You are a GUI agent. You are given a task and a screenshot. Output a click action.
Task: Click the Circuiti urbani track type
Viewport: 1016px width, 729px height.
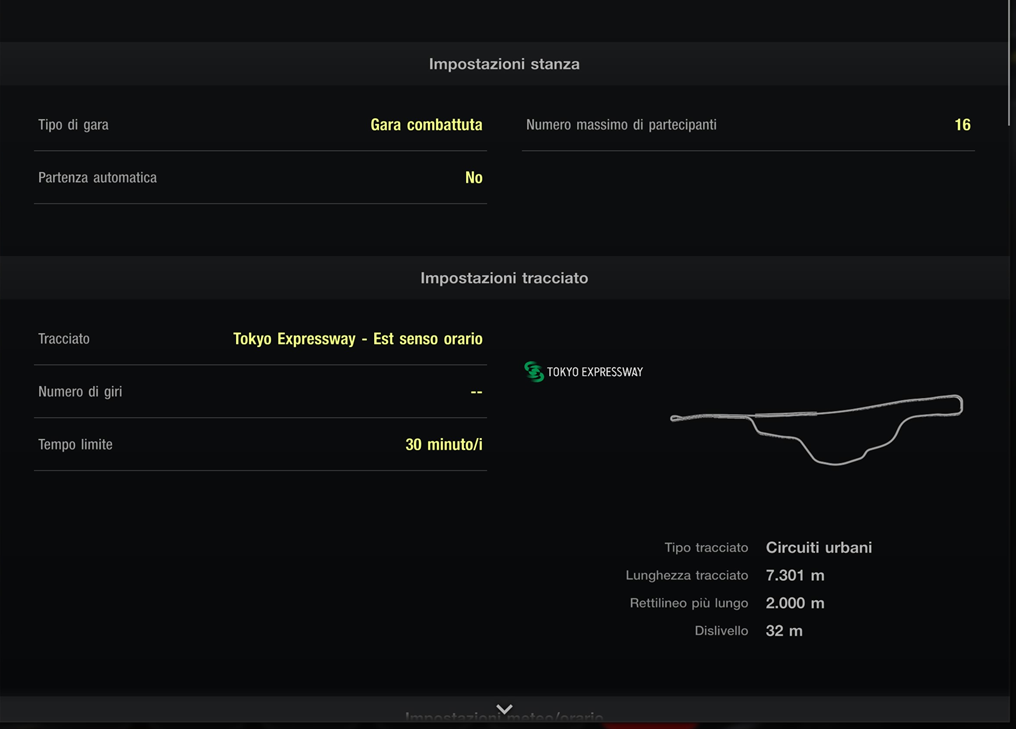(x=818, y=548)
